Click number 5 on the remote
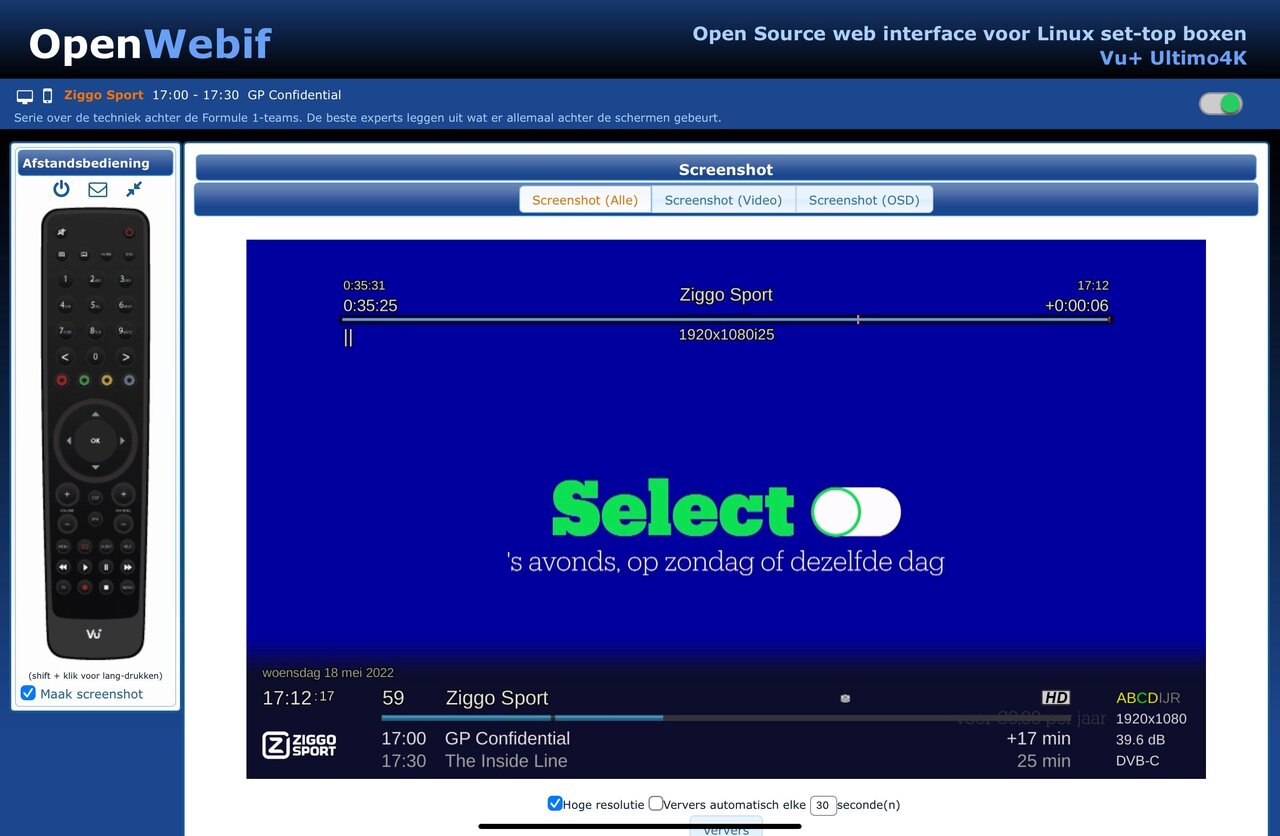The image size is (1280, 836). (x=95, y=305)
